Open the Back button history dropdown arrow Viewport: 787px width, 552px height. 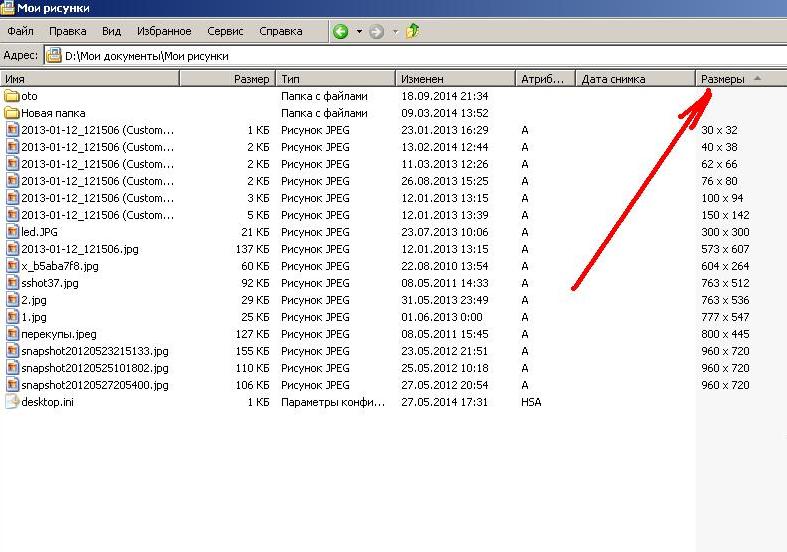(359, 31)
